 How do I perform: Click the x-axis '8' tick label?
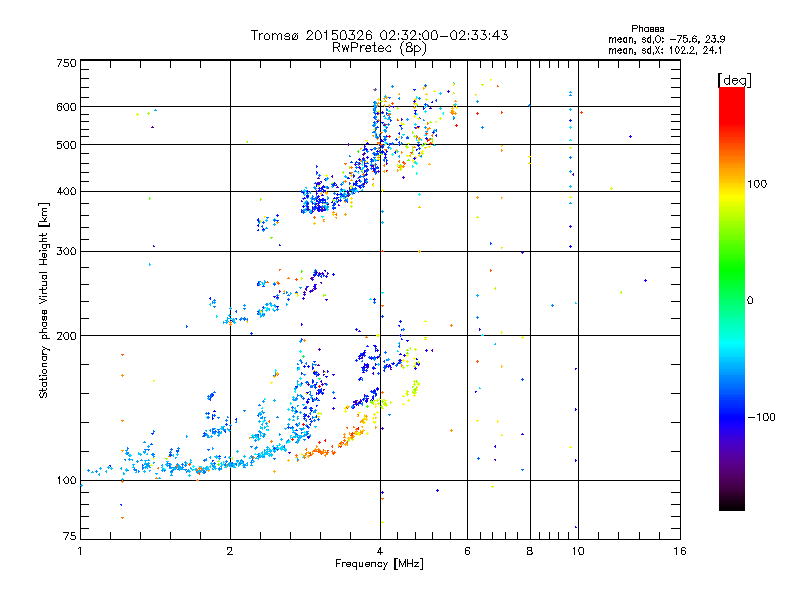coord(530,551)
